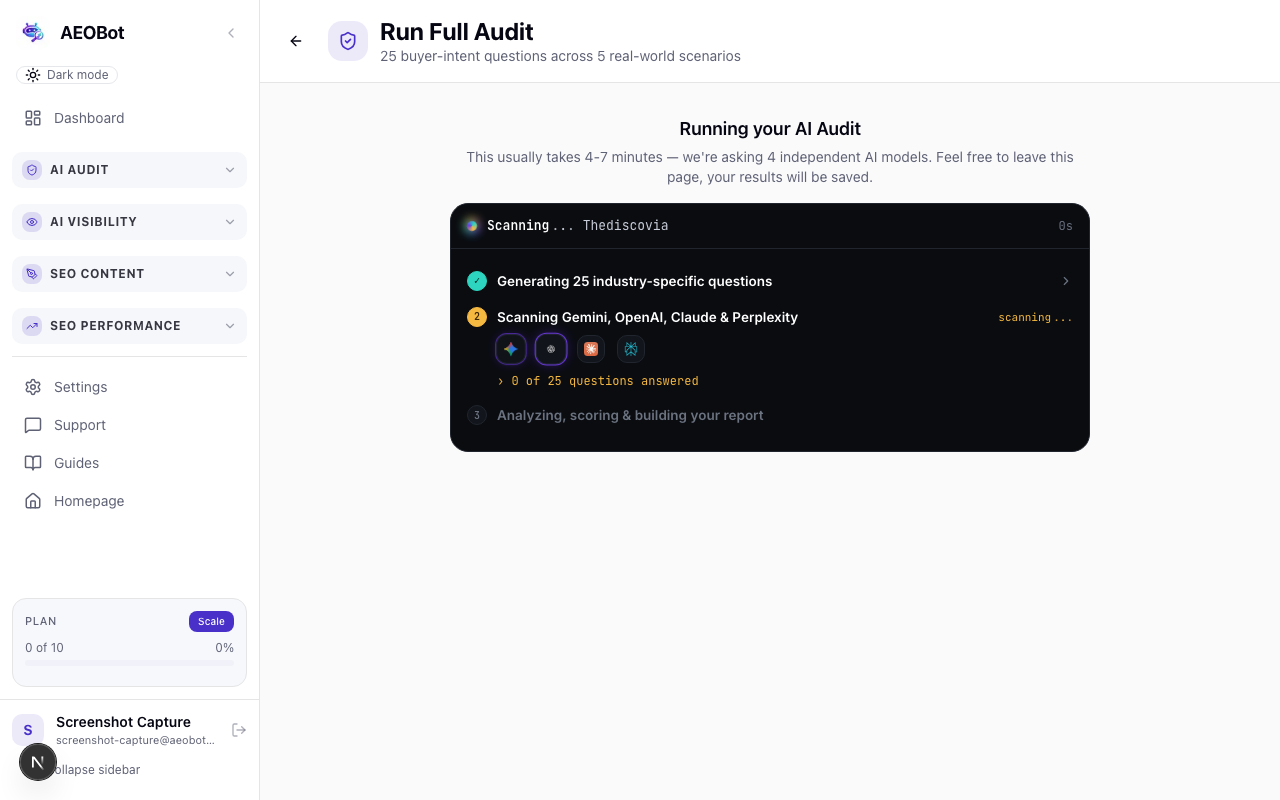Click the plan usage progress bar
1280x800 pixels.
129,662
